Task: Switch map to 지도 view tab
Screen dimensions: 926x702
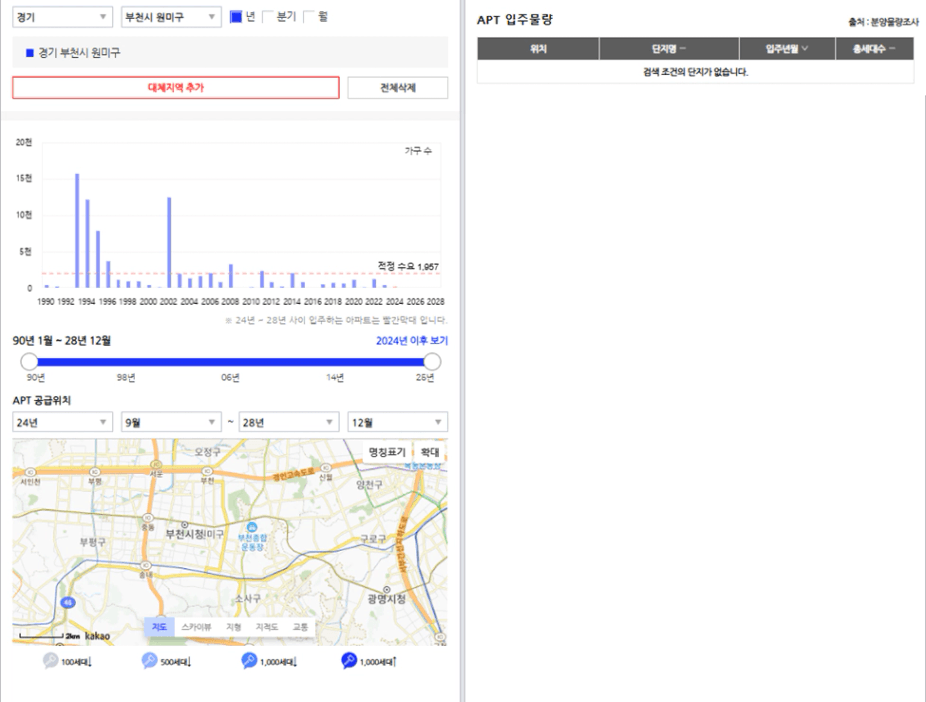Action: pos(159,627)
